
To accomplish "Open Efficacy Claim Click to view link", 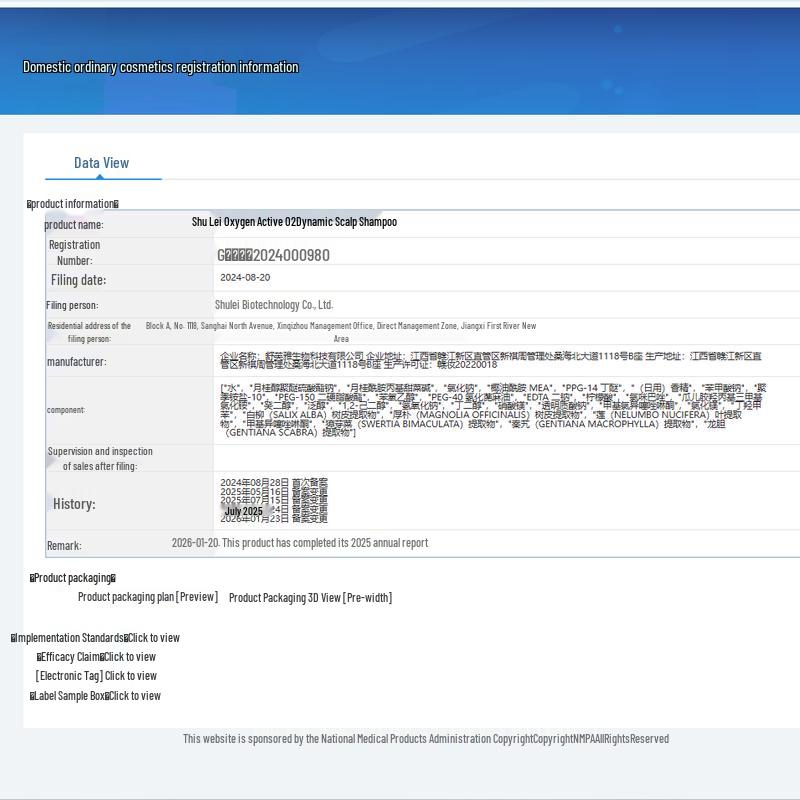I will tap(96, 657).
